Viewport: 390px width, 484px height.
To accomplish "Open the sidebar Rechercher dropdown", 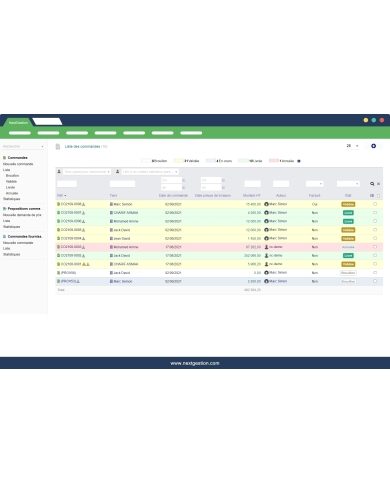I will point(23,146).
